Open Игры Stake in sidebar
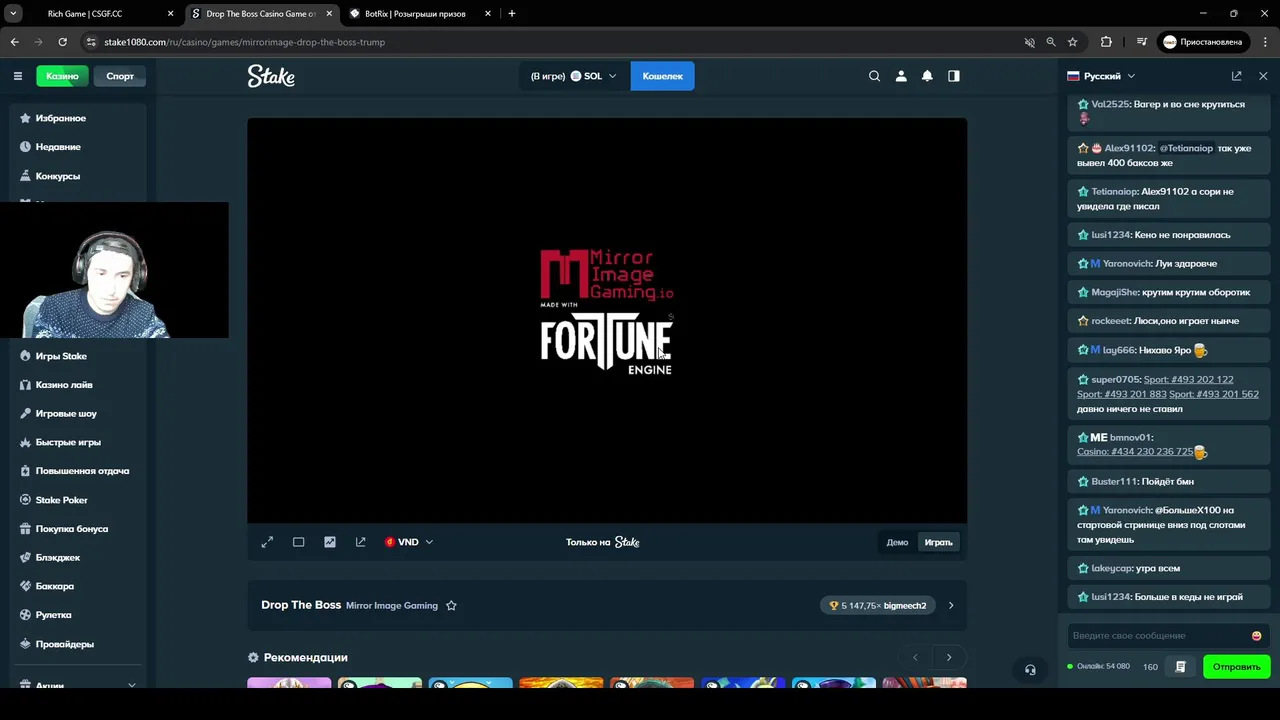Viewport: 1280px width, 720px height. click(x=78, y=356)
